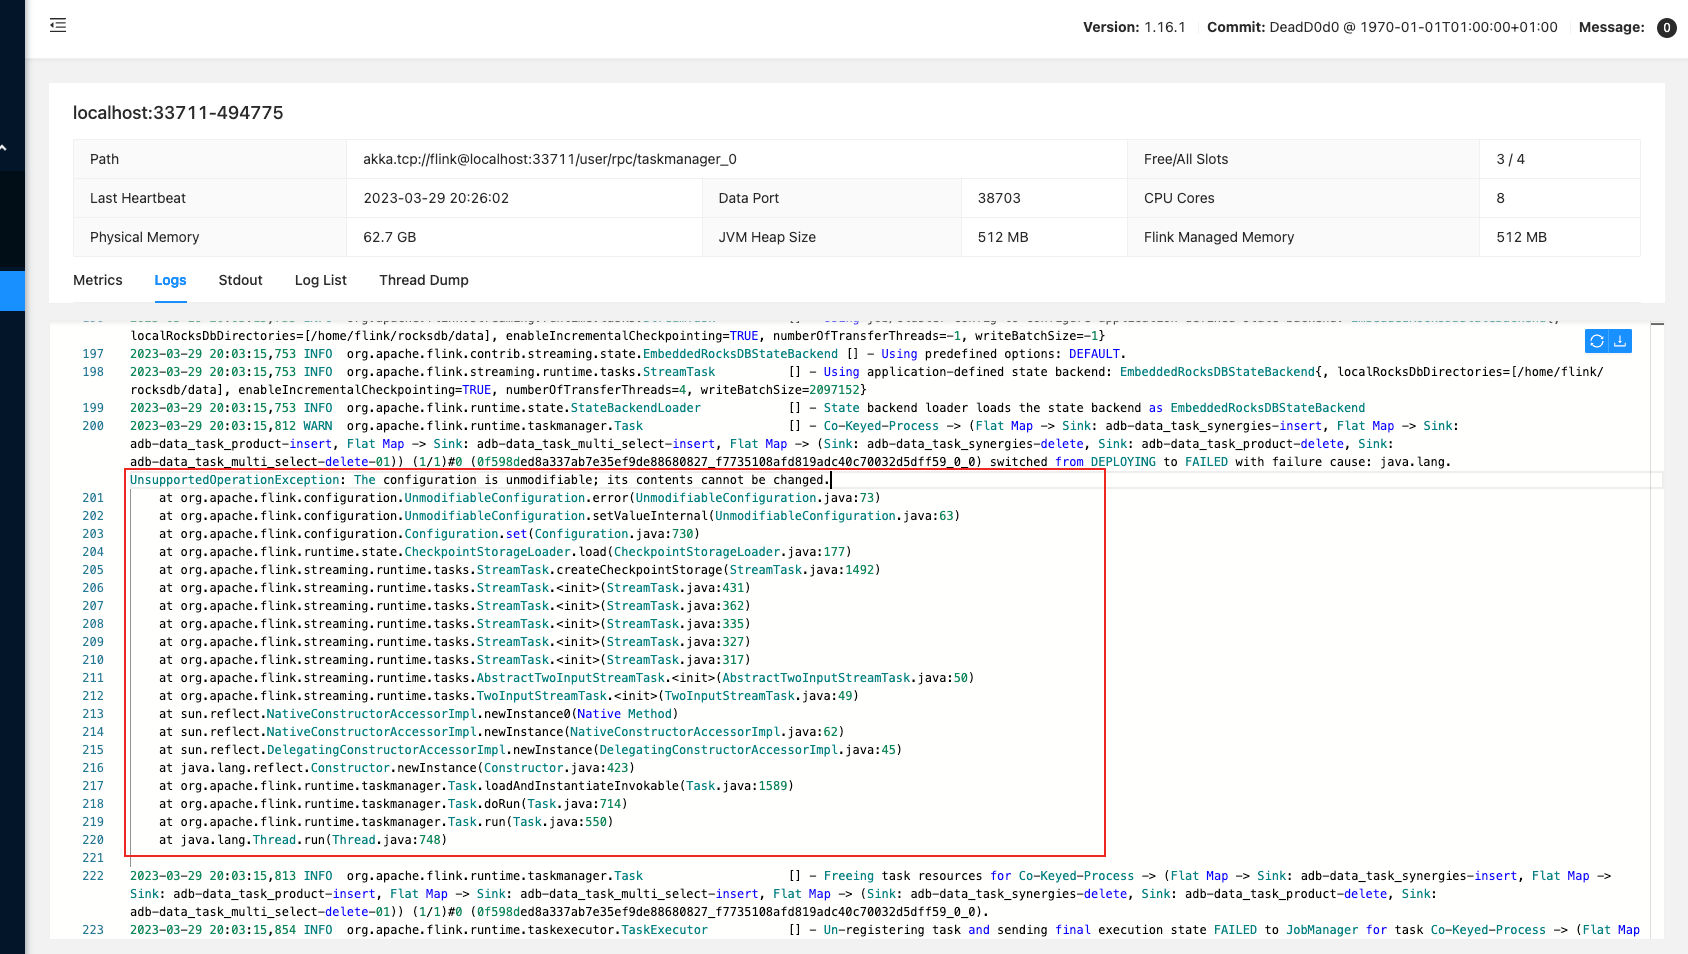
Task: Click UnmodifiableConfiguration.error stack line 201
Action: coord(520,498)
